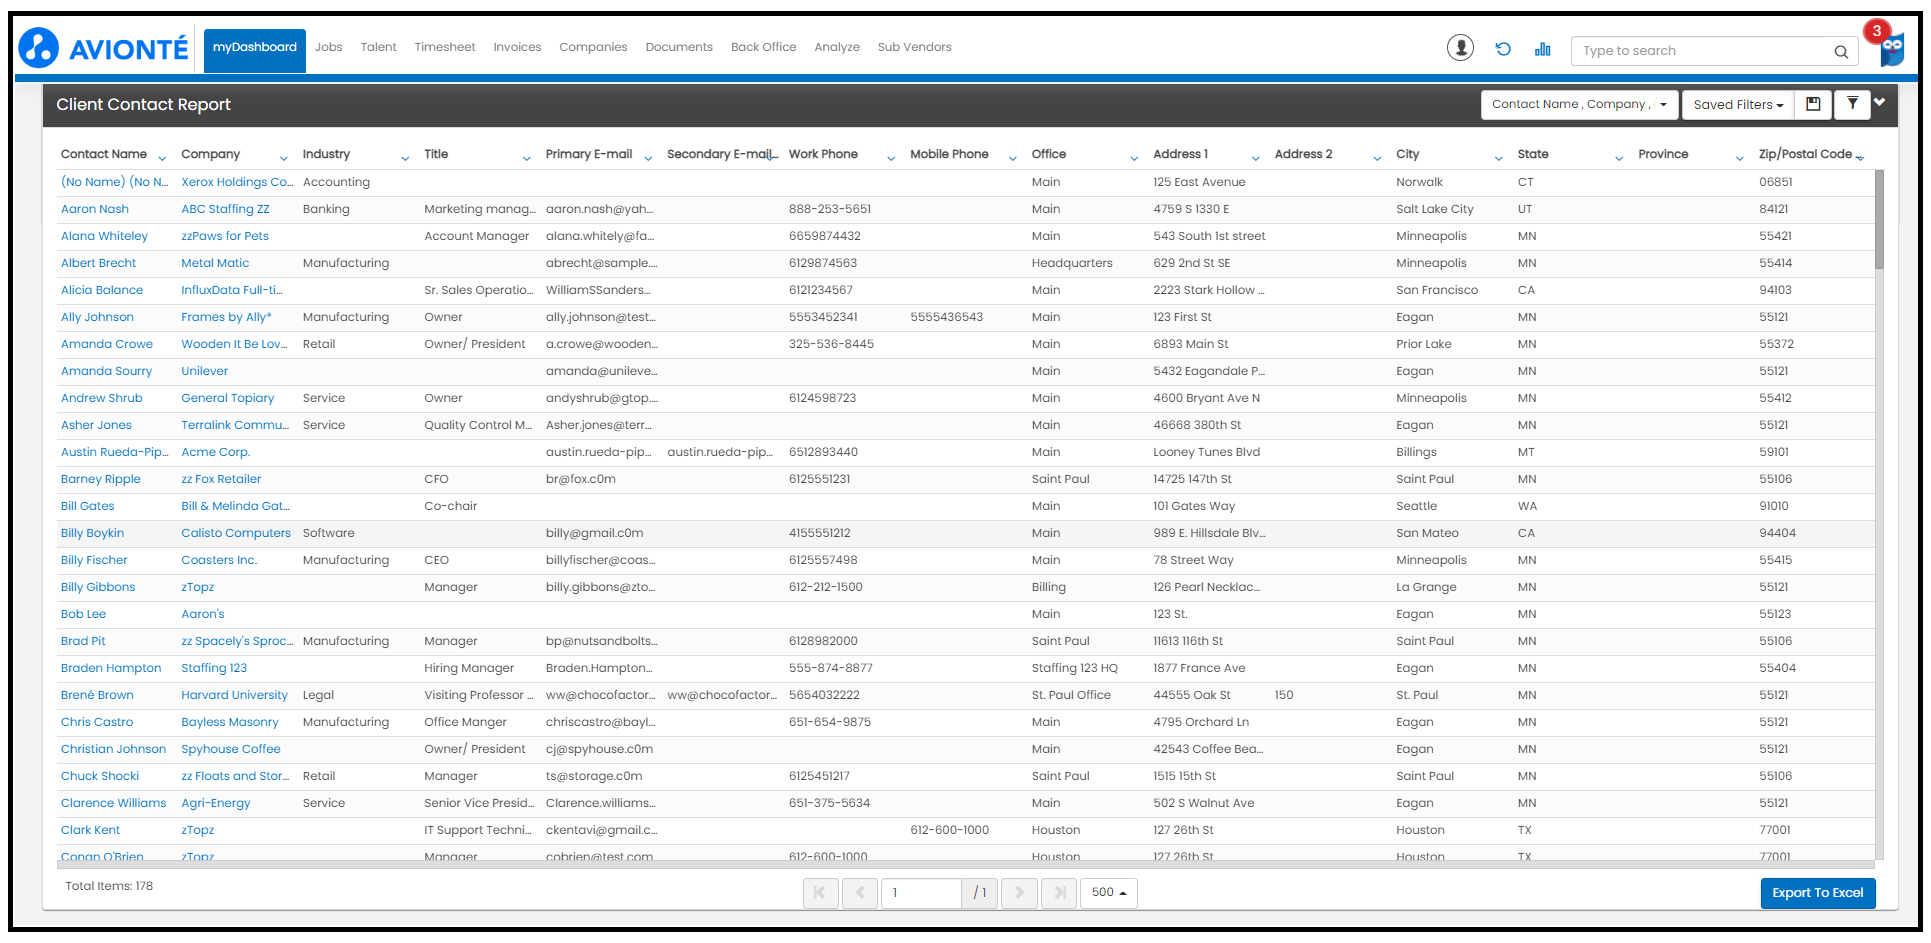Open the Title column menu chevron
1931x943 pixels.
pyautogui.click(x=527, y=158)
